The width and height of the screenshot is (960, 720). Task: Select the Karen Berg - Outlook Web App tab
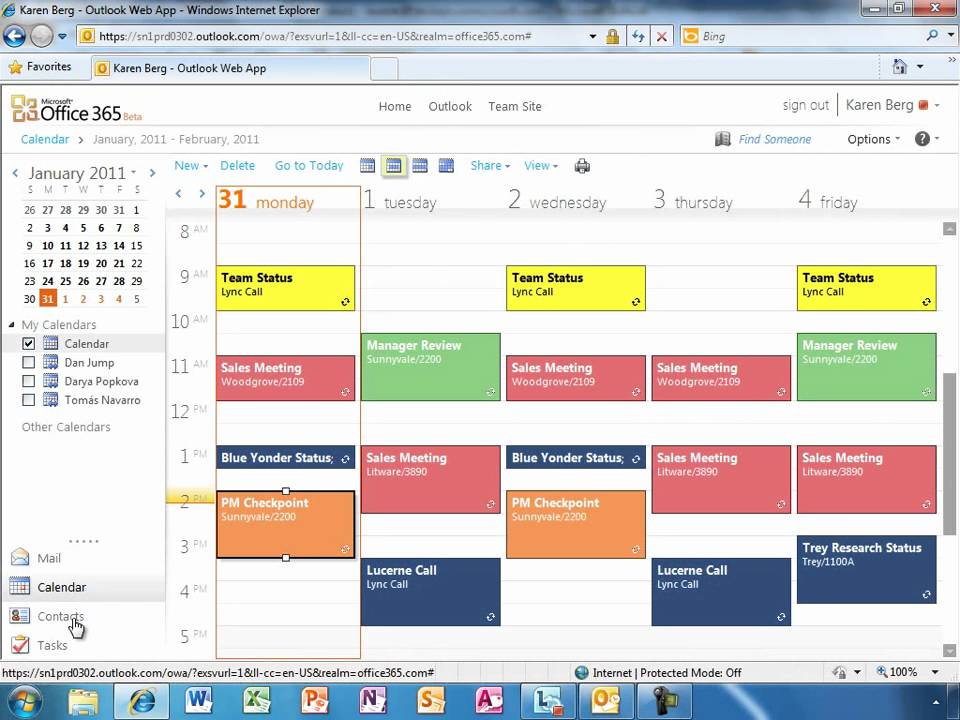pyautogui.click(x=231, y=68)
